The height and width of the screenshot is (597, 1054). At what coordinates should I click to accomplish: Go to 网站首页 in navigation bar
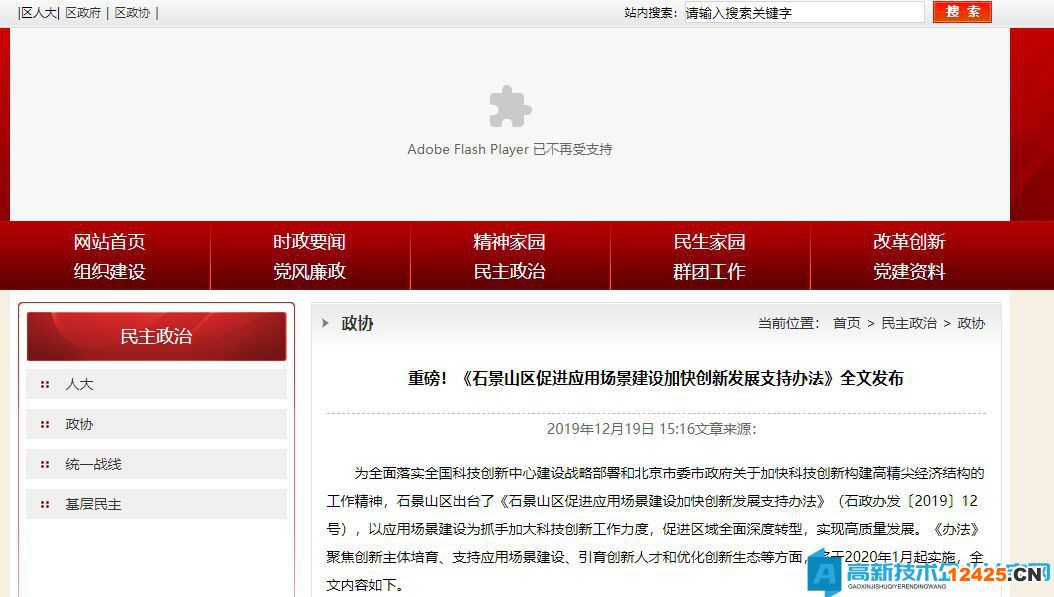click(x=109, y=242)
